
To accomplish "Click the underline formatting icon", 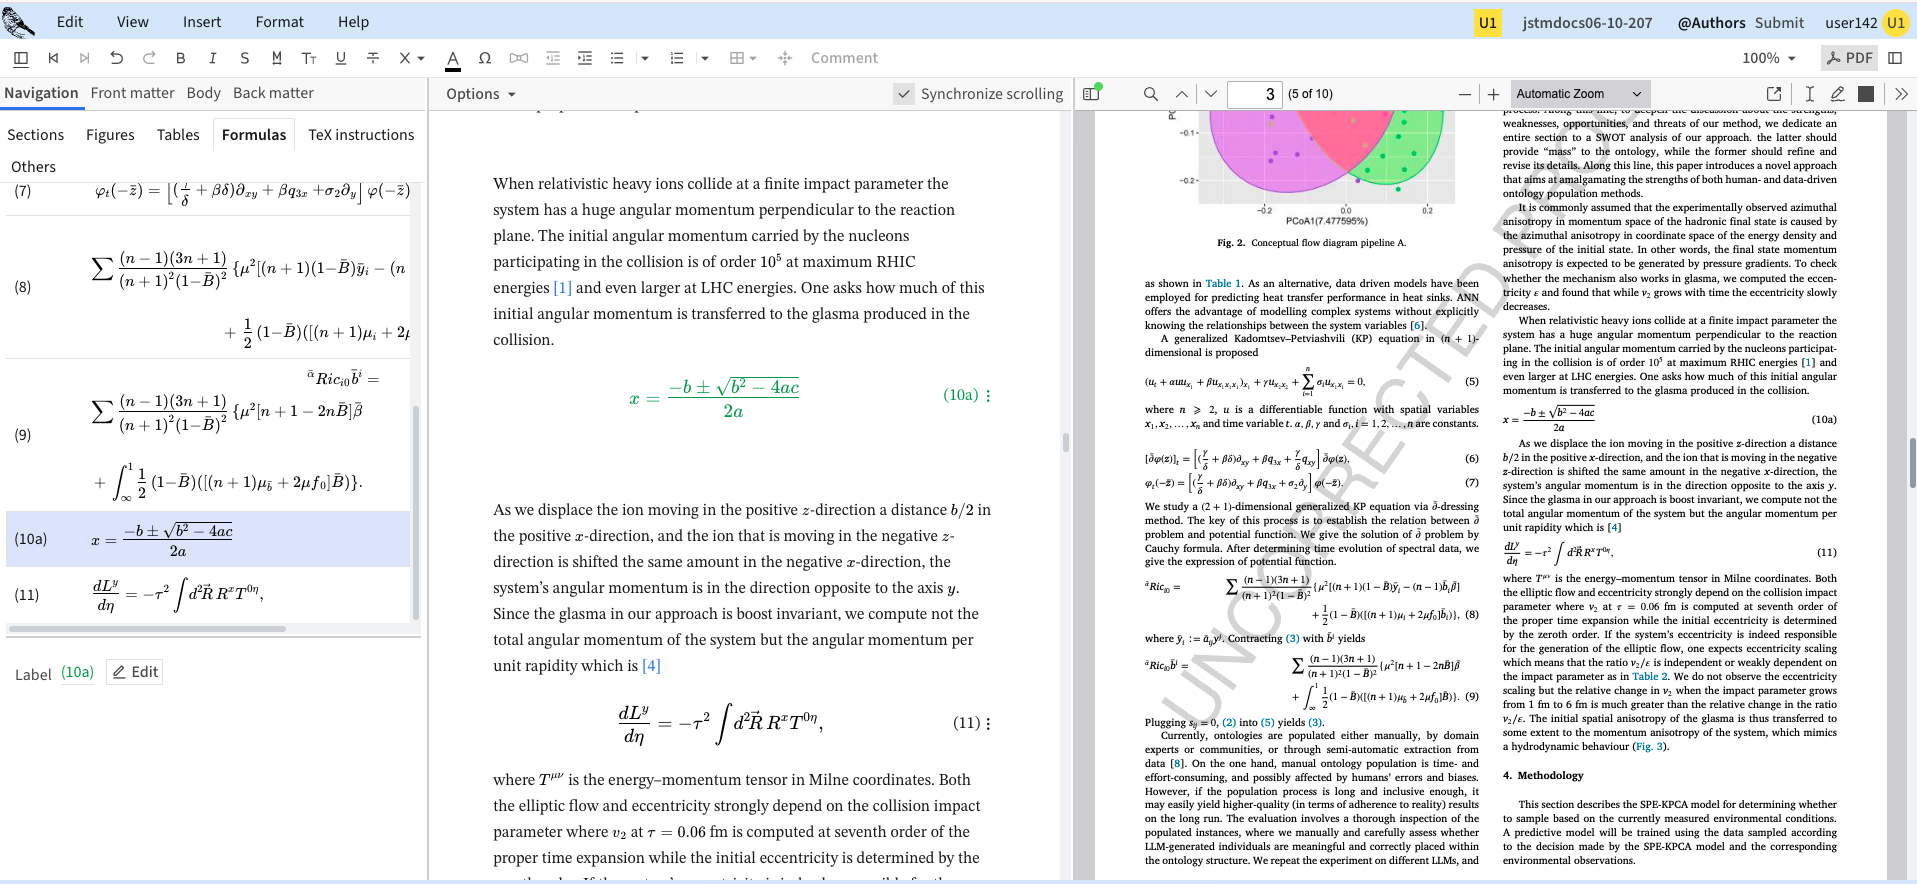I will (x=341, y=58).
